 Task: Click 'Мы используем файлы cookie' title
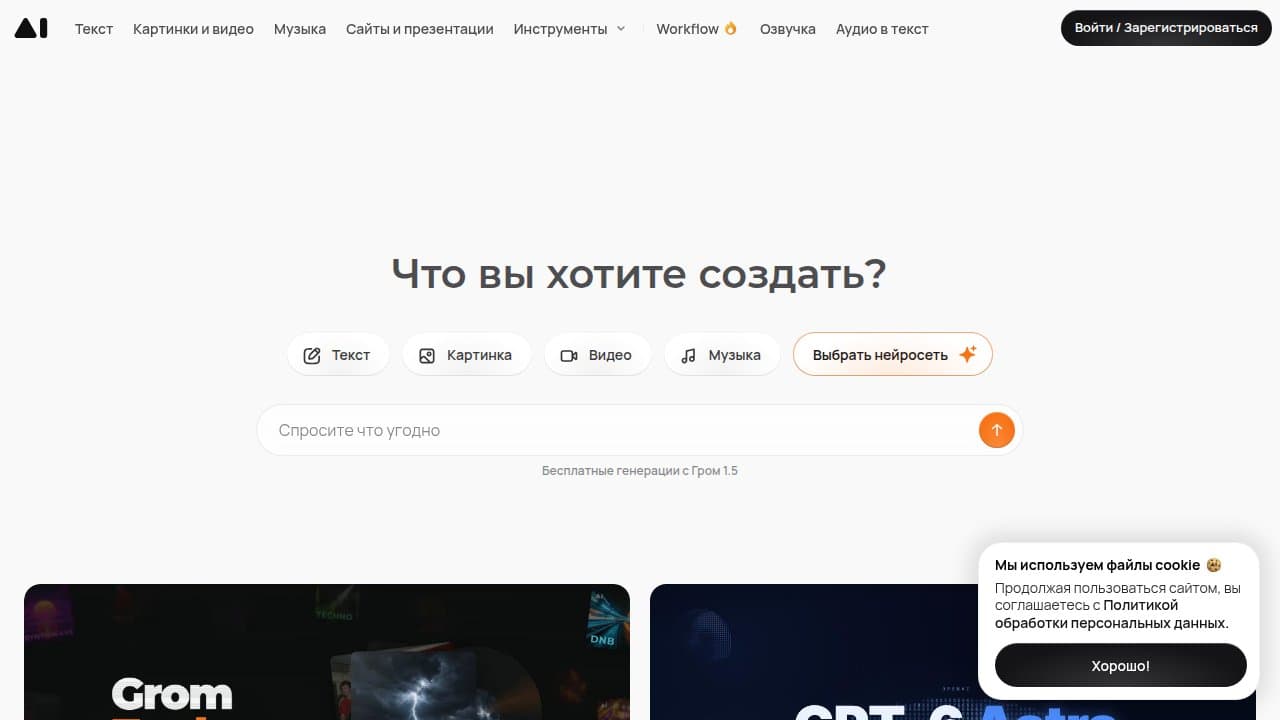[1097, 565]
